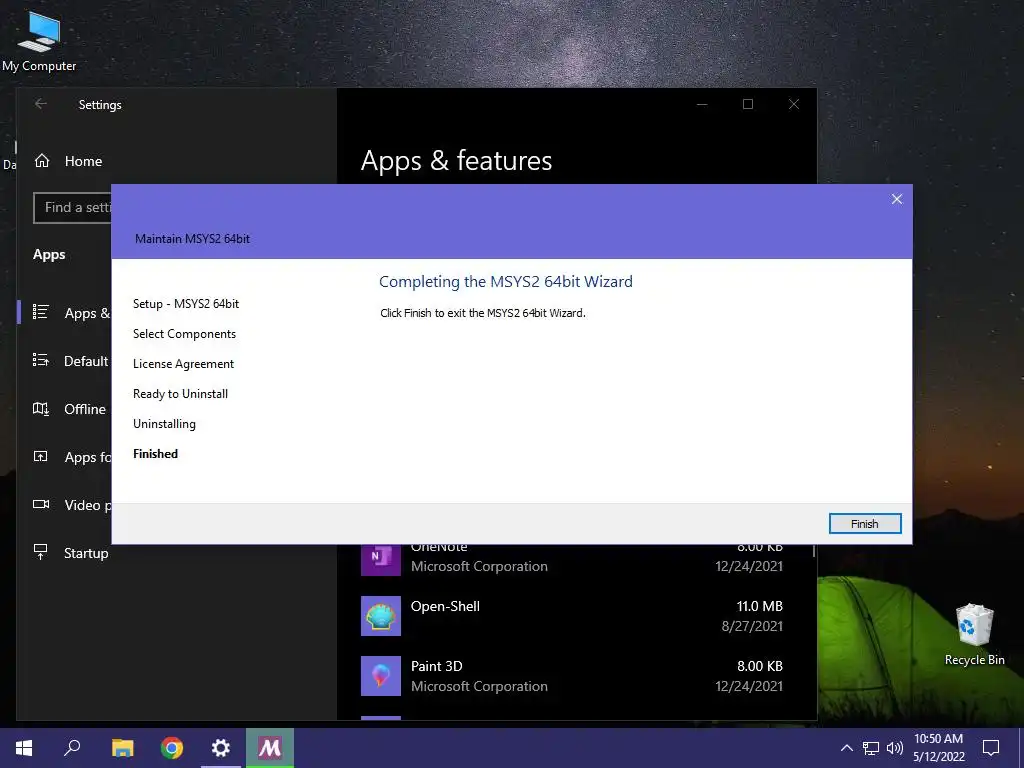This screenshot has height=768, width=1024.
Task: Open the Recycle Bin desktop icon
Action: [974, 635]
